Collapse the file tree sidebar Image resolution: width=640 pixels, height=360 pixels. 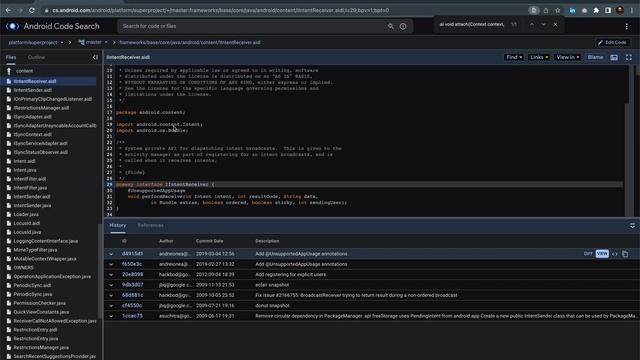click(x=95, y=57)
